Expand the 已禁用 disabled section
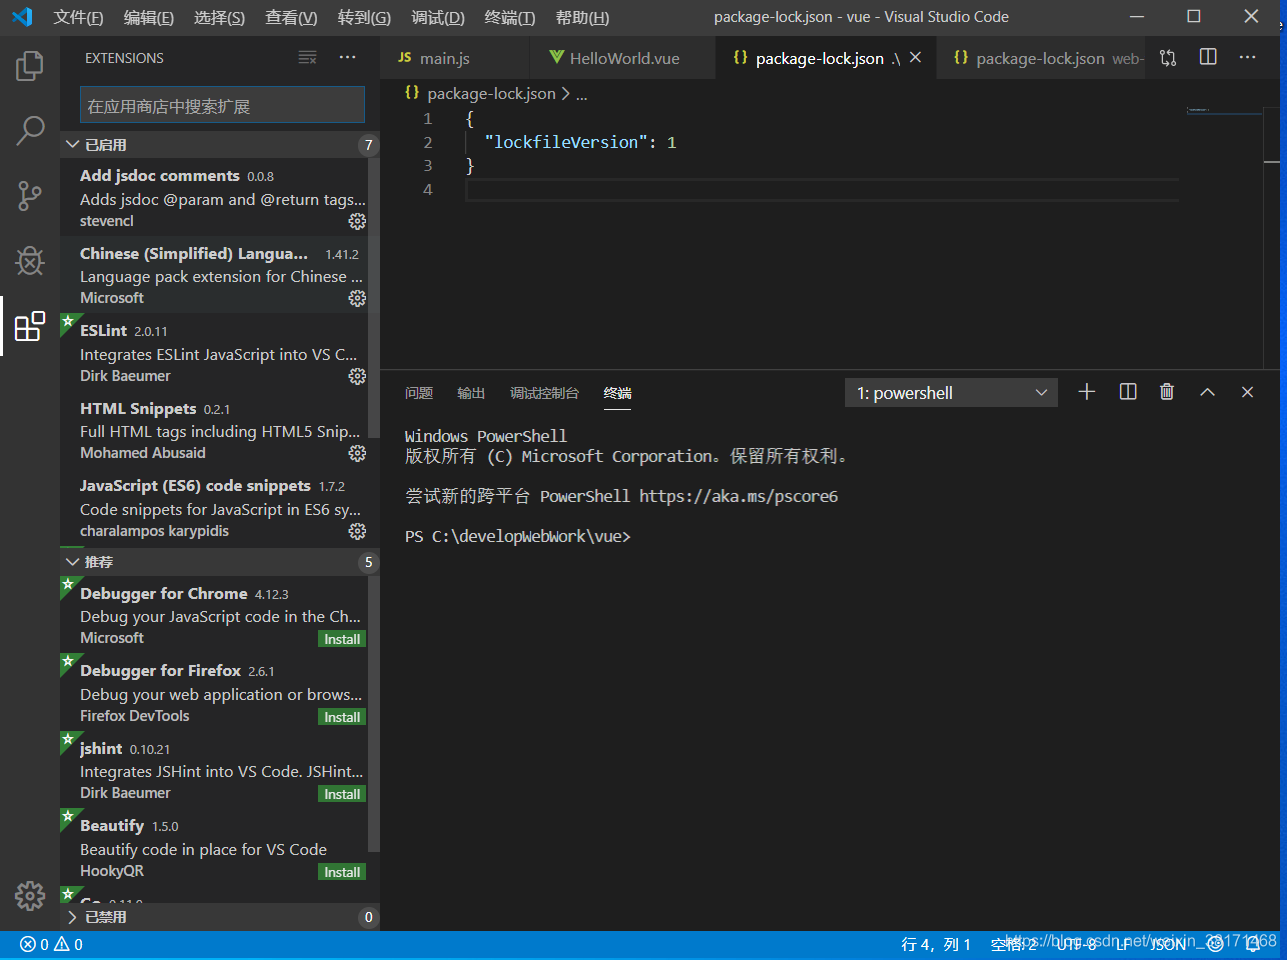 click(x=220, y=917)
